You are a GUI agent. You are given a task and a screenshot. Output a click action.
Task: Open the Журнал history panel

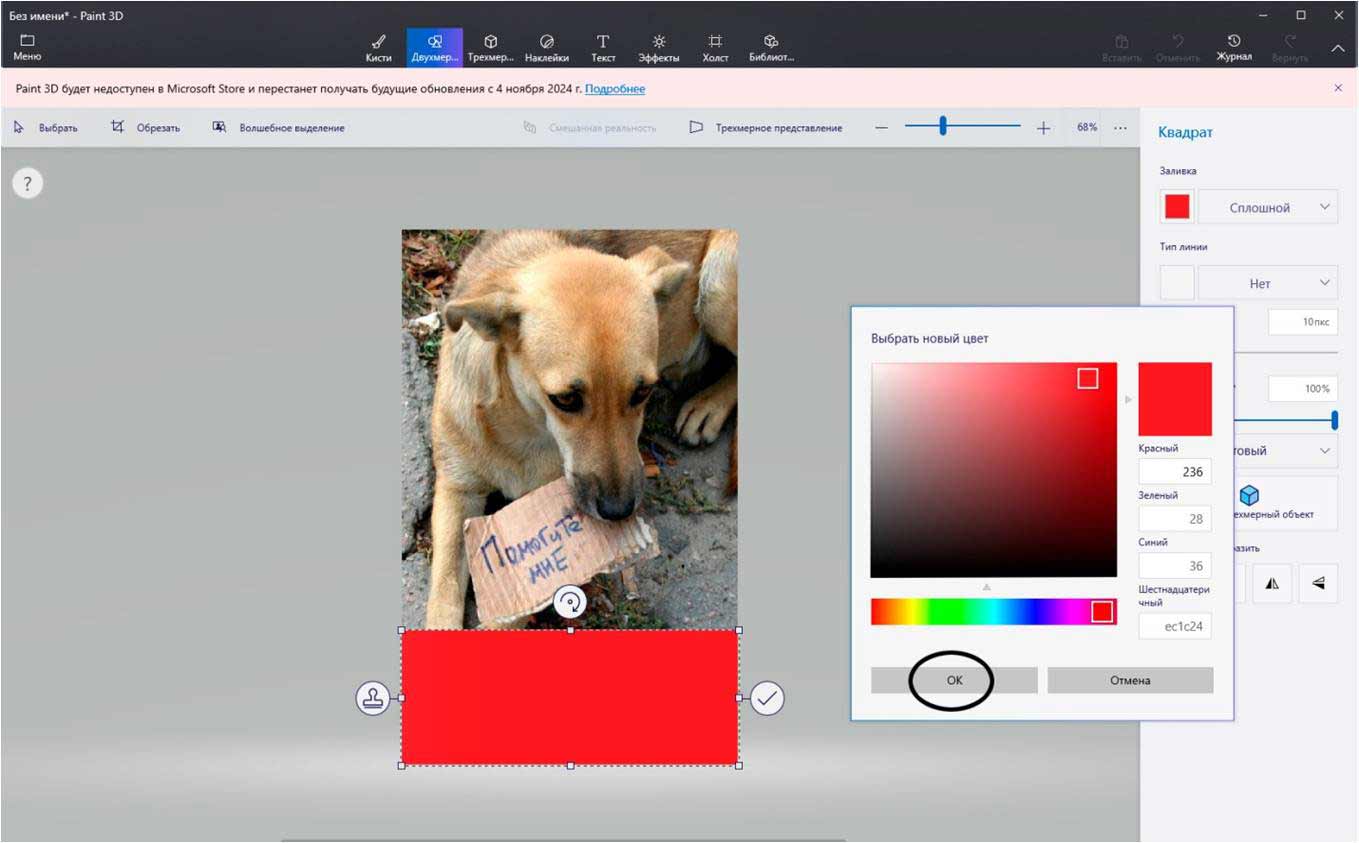[1234, 47]
